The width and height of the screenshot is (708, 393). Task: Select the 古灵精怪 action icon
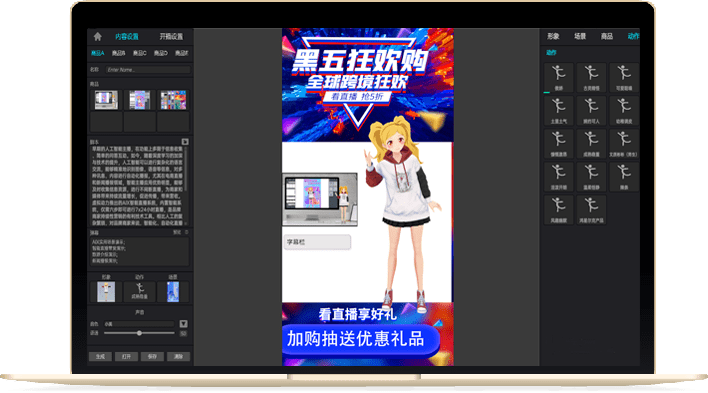point(591,77)
